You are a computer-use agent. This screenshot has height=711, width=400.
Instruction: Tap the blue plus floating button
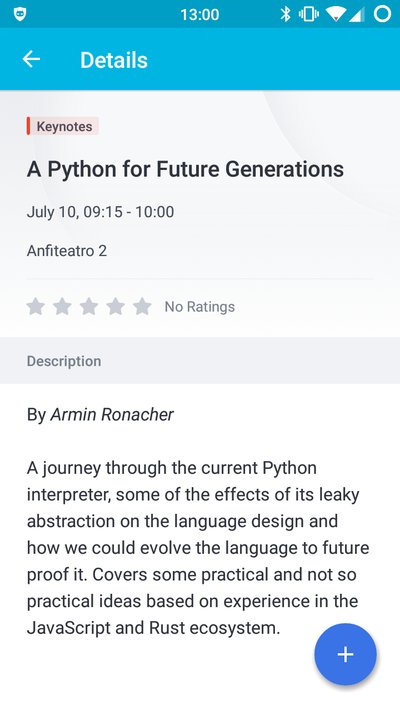tap(345, 654)
